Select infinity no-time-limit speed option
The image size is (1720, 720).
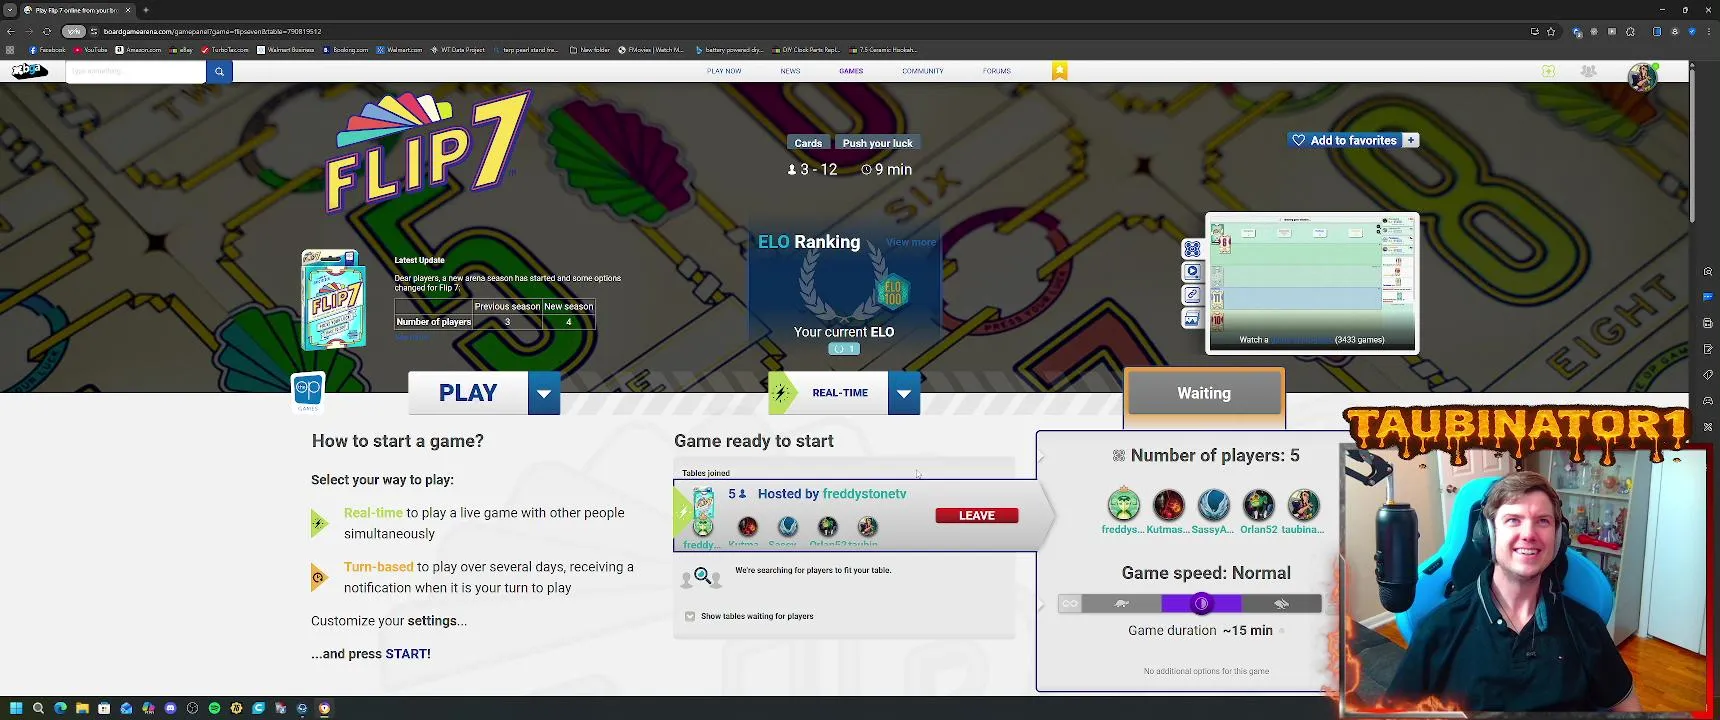point(1070,603)
